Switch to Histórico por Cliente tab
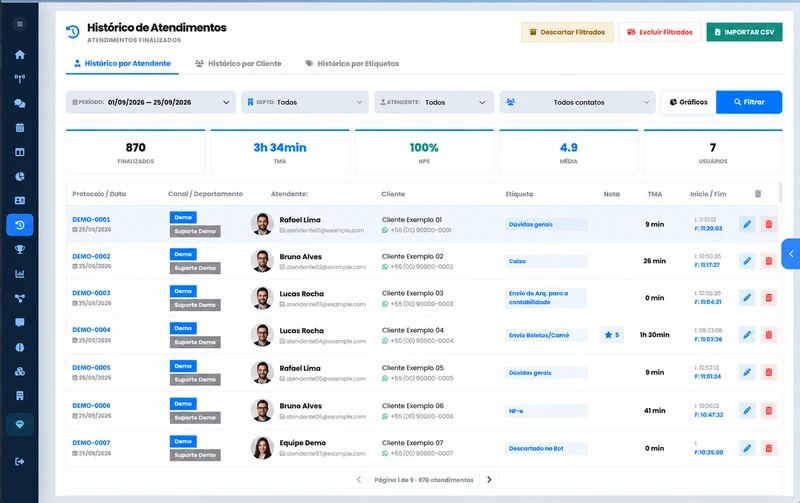 coord(238,63)
